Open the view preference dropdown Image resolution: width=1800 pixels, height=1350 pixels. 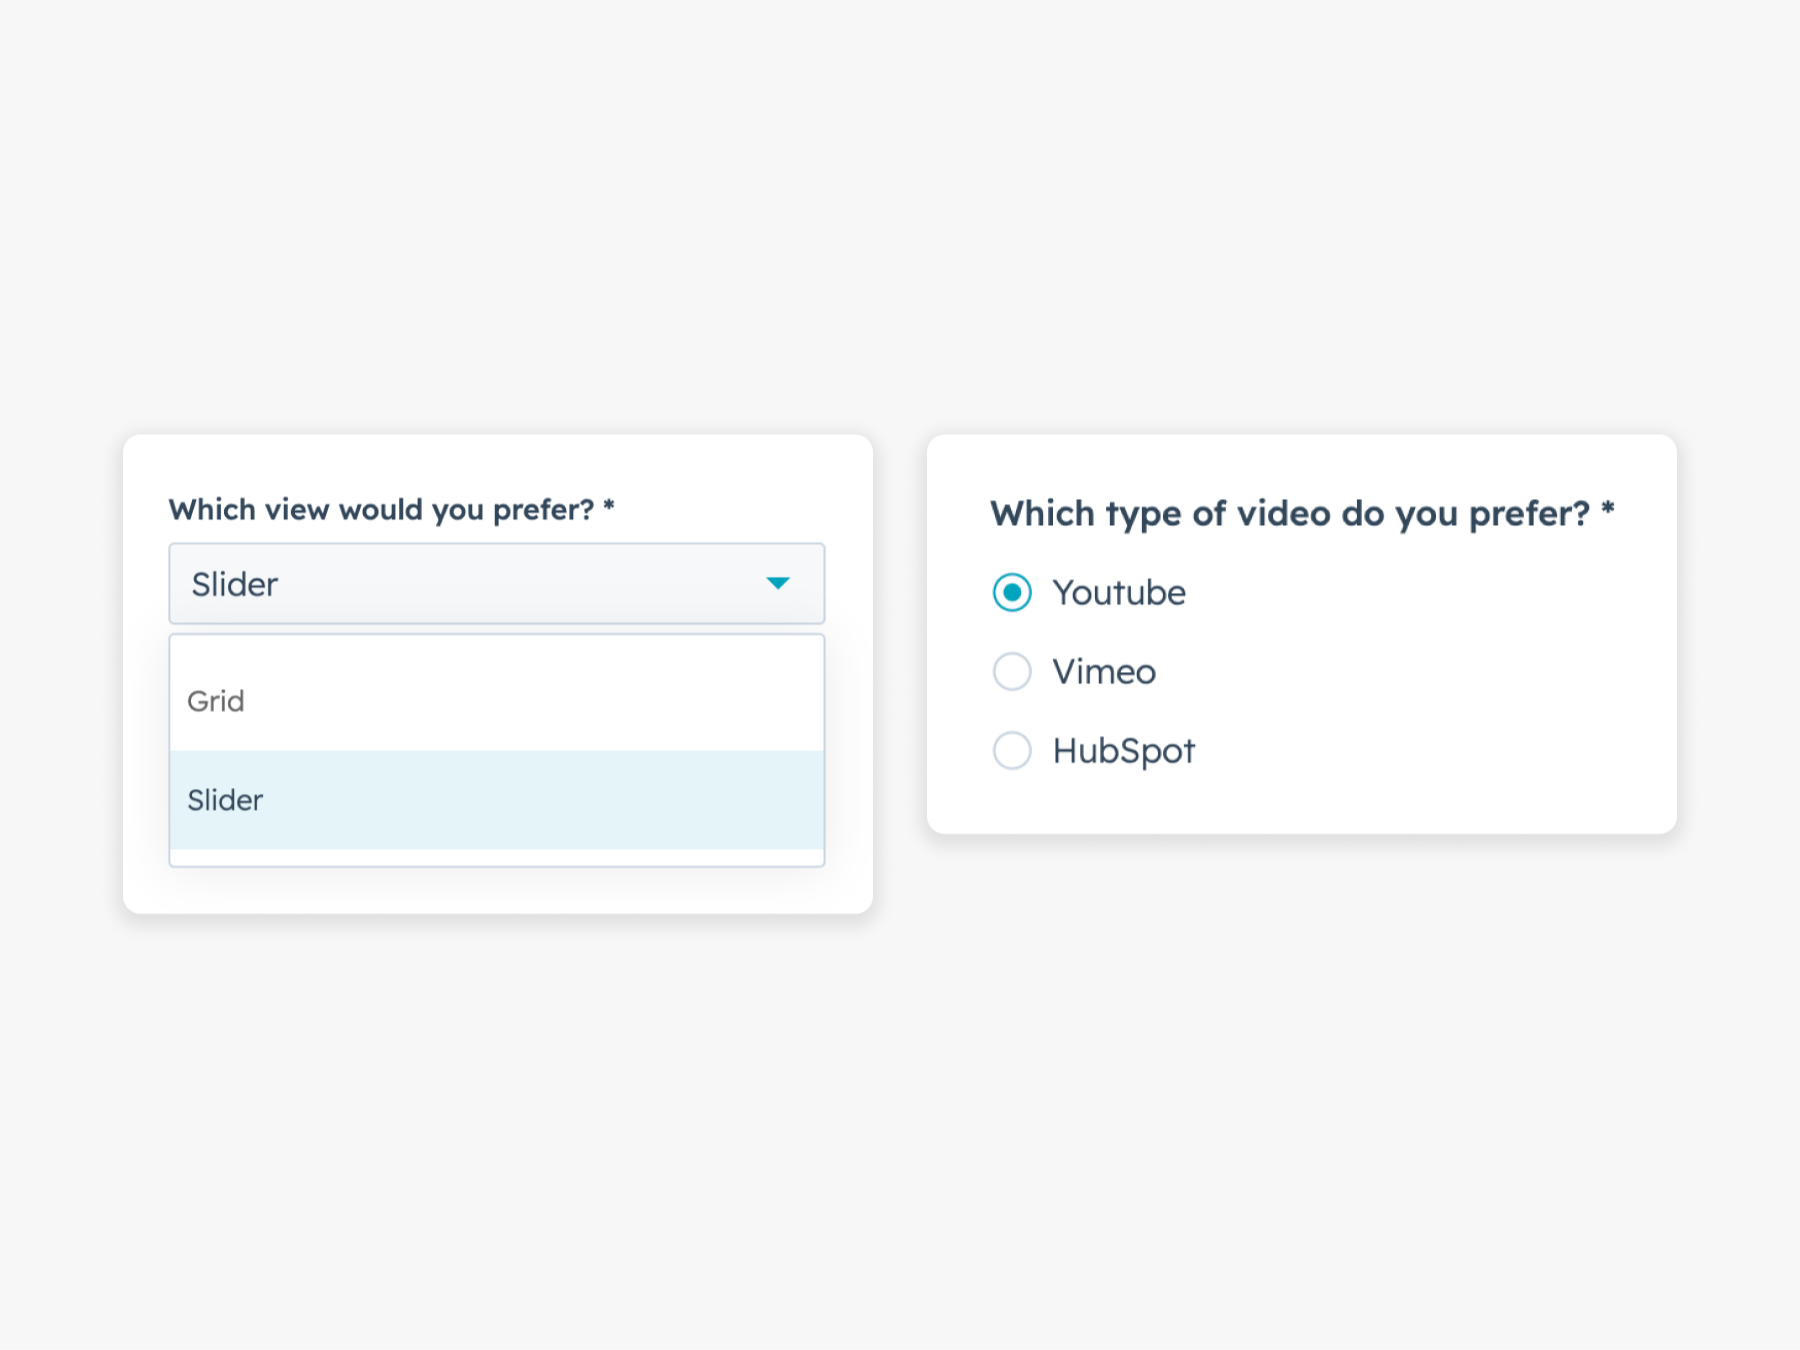click(497, 584)
